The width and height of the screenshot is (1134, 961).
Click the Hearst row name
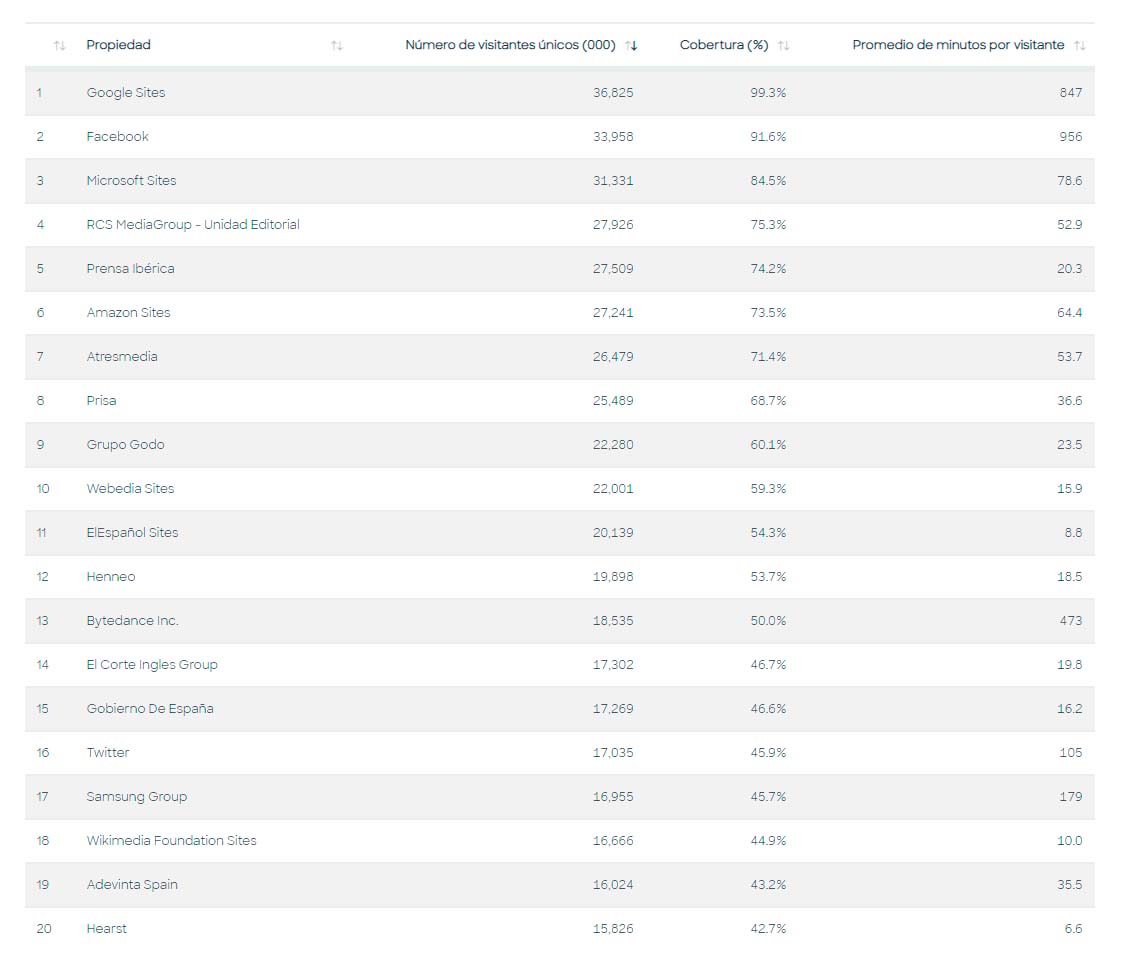(x=106, y=929)
